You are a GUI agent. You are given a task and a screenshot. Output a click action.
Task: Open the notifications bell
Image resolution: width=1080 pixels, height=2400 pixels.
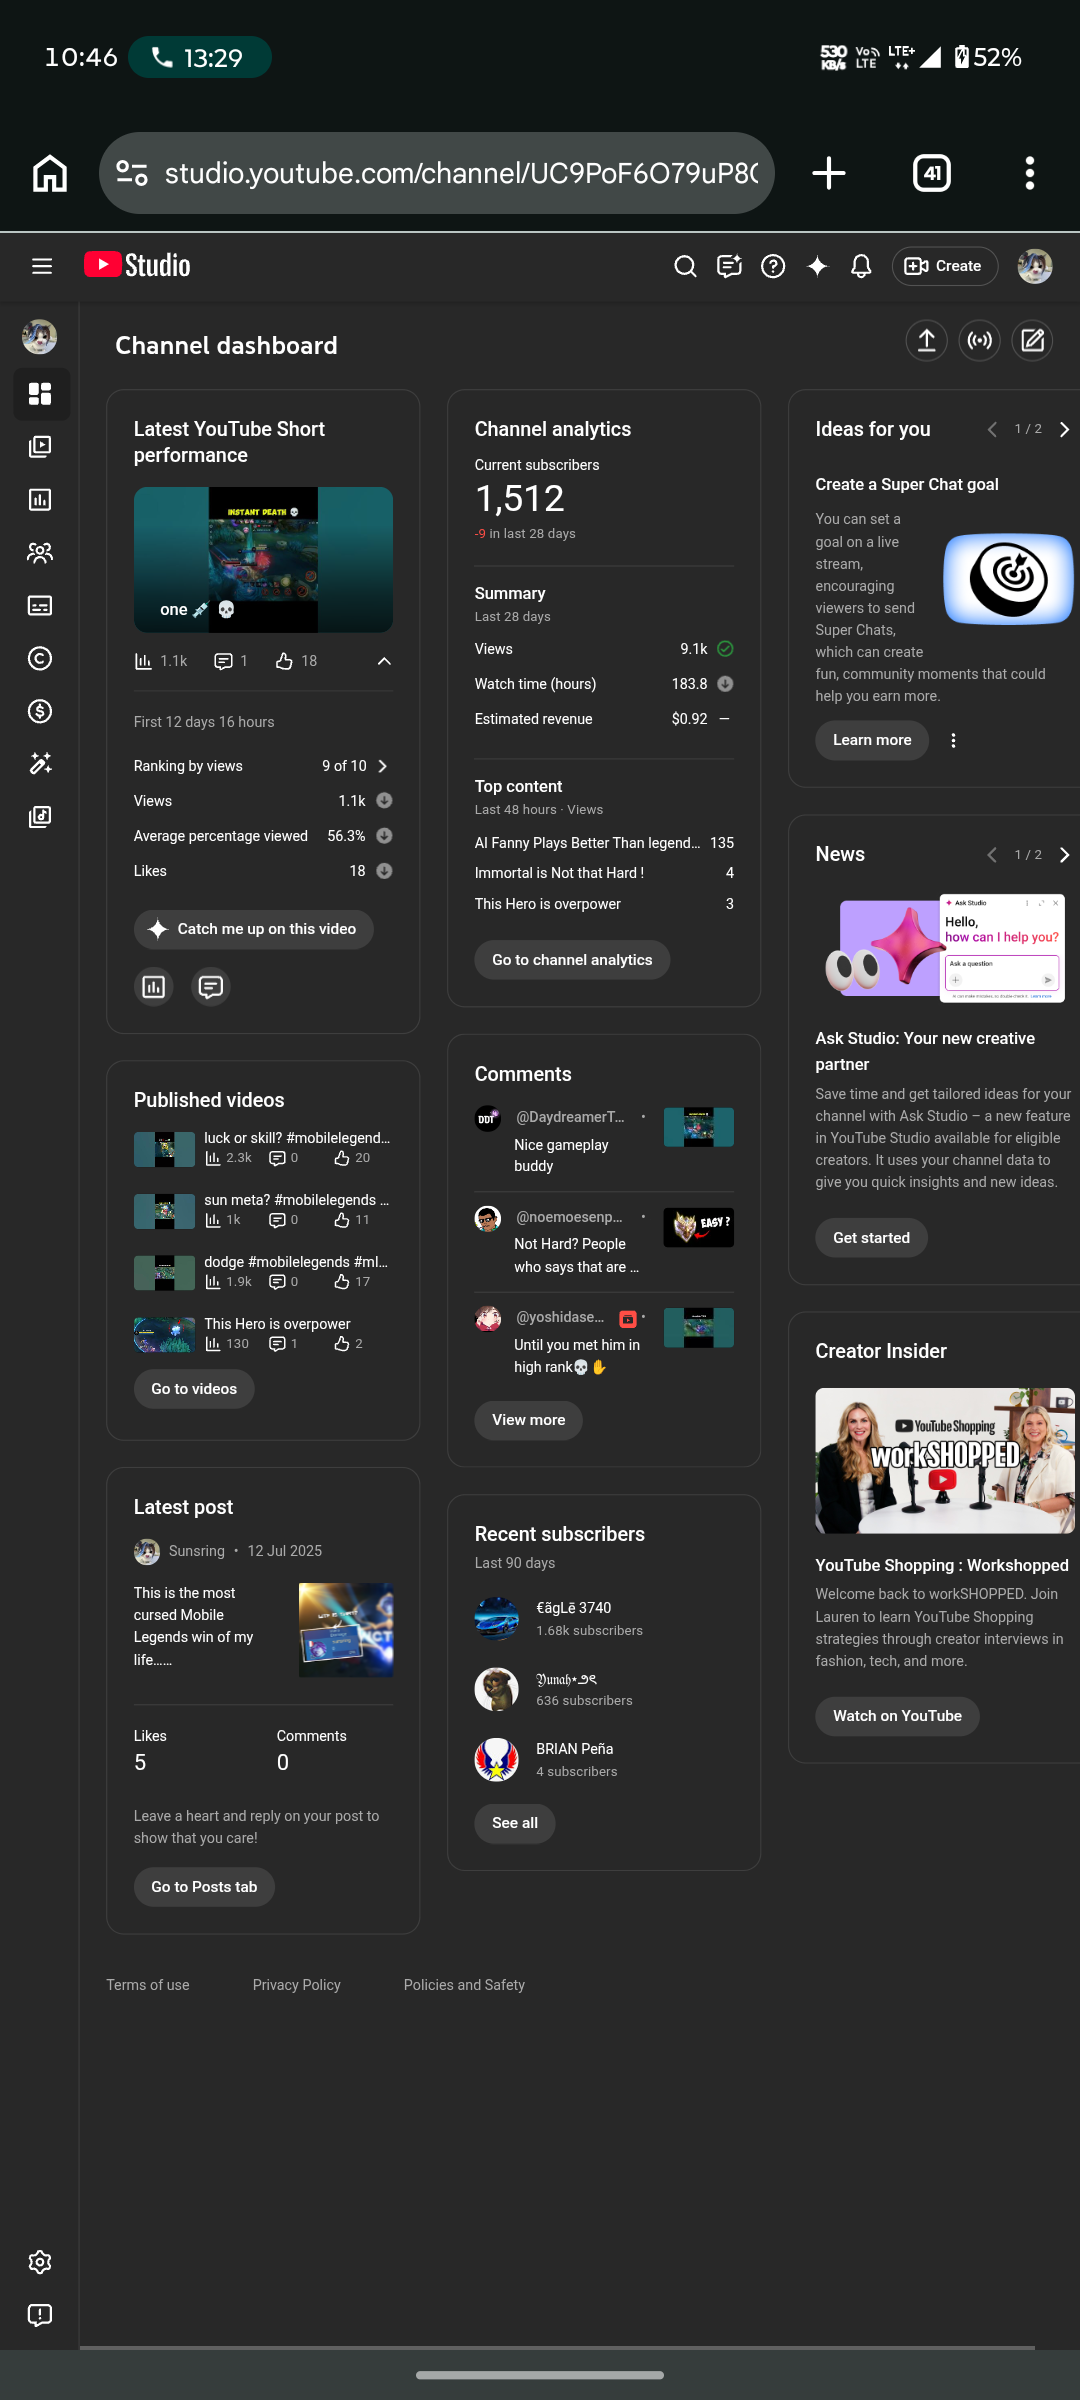[861, 266]
